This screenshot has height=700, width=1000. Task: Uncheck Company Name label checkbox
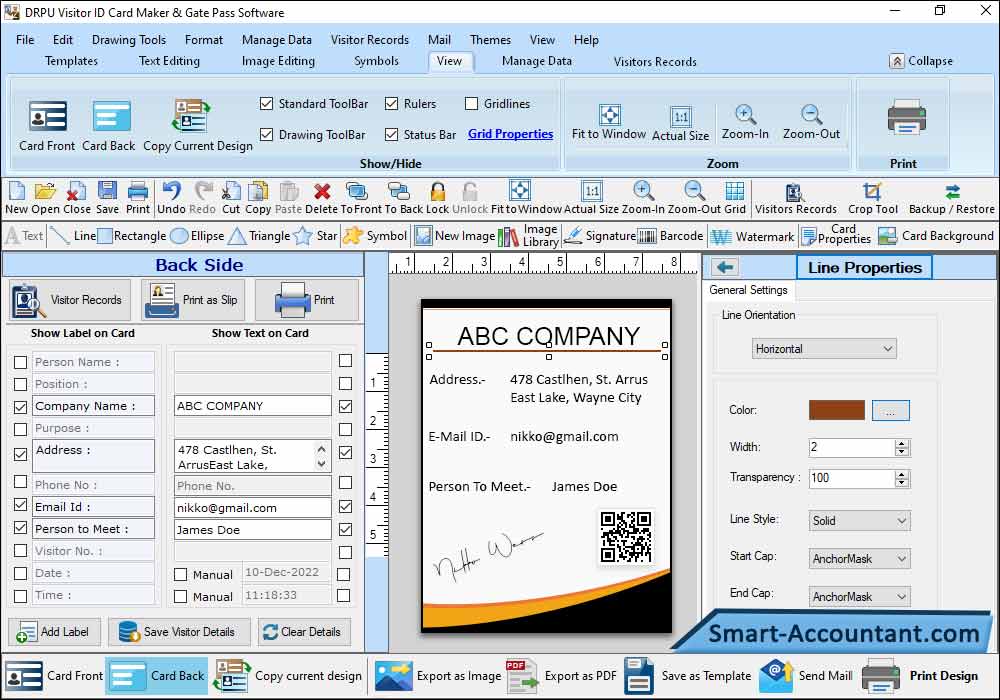[x=20, y=407]
